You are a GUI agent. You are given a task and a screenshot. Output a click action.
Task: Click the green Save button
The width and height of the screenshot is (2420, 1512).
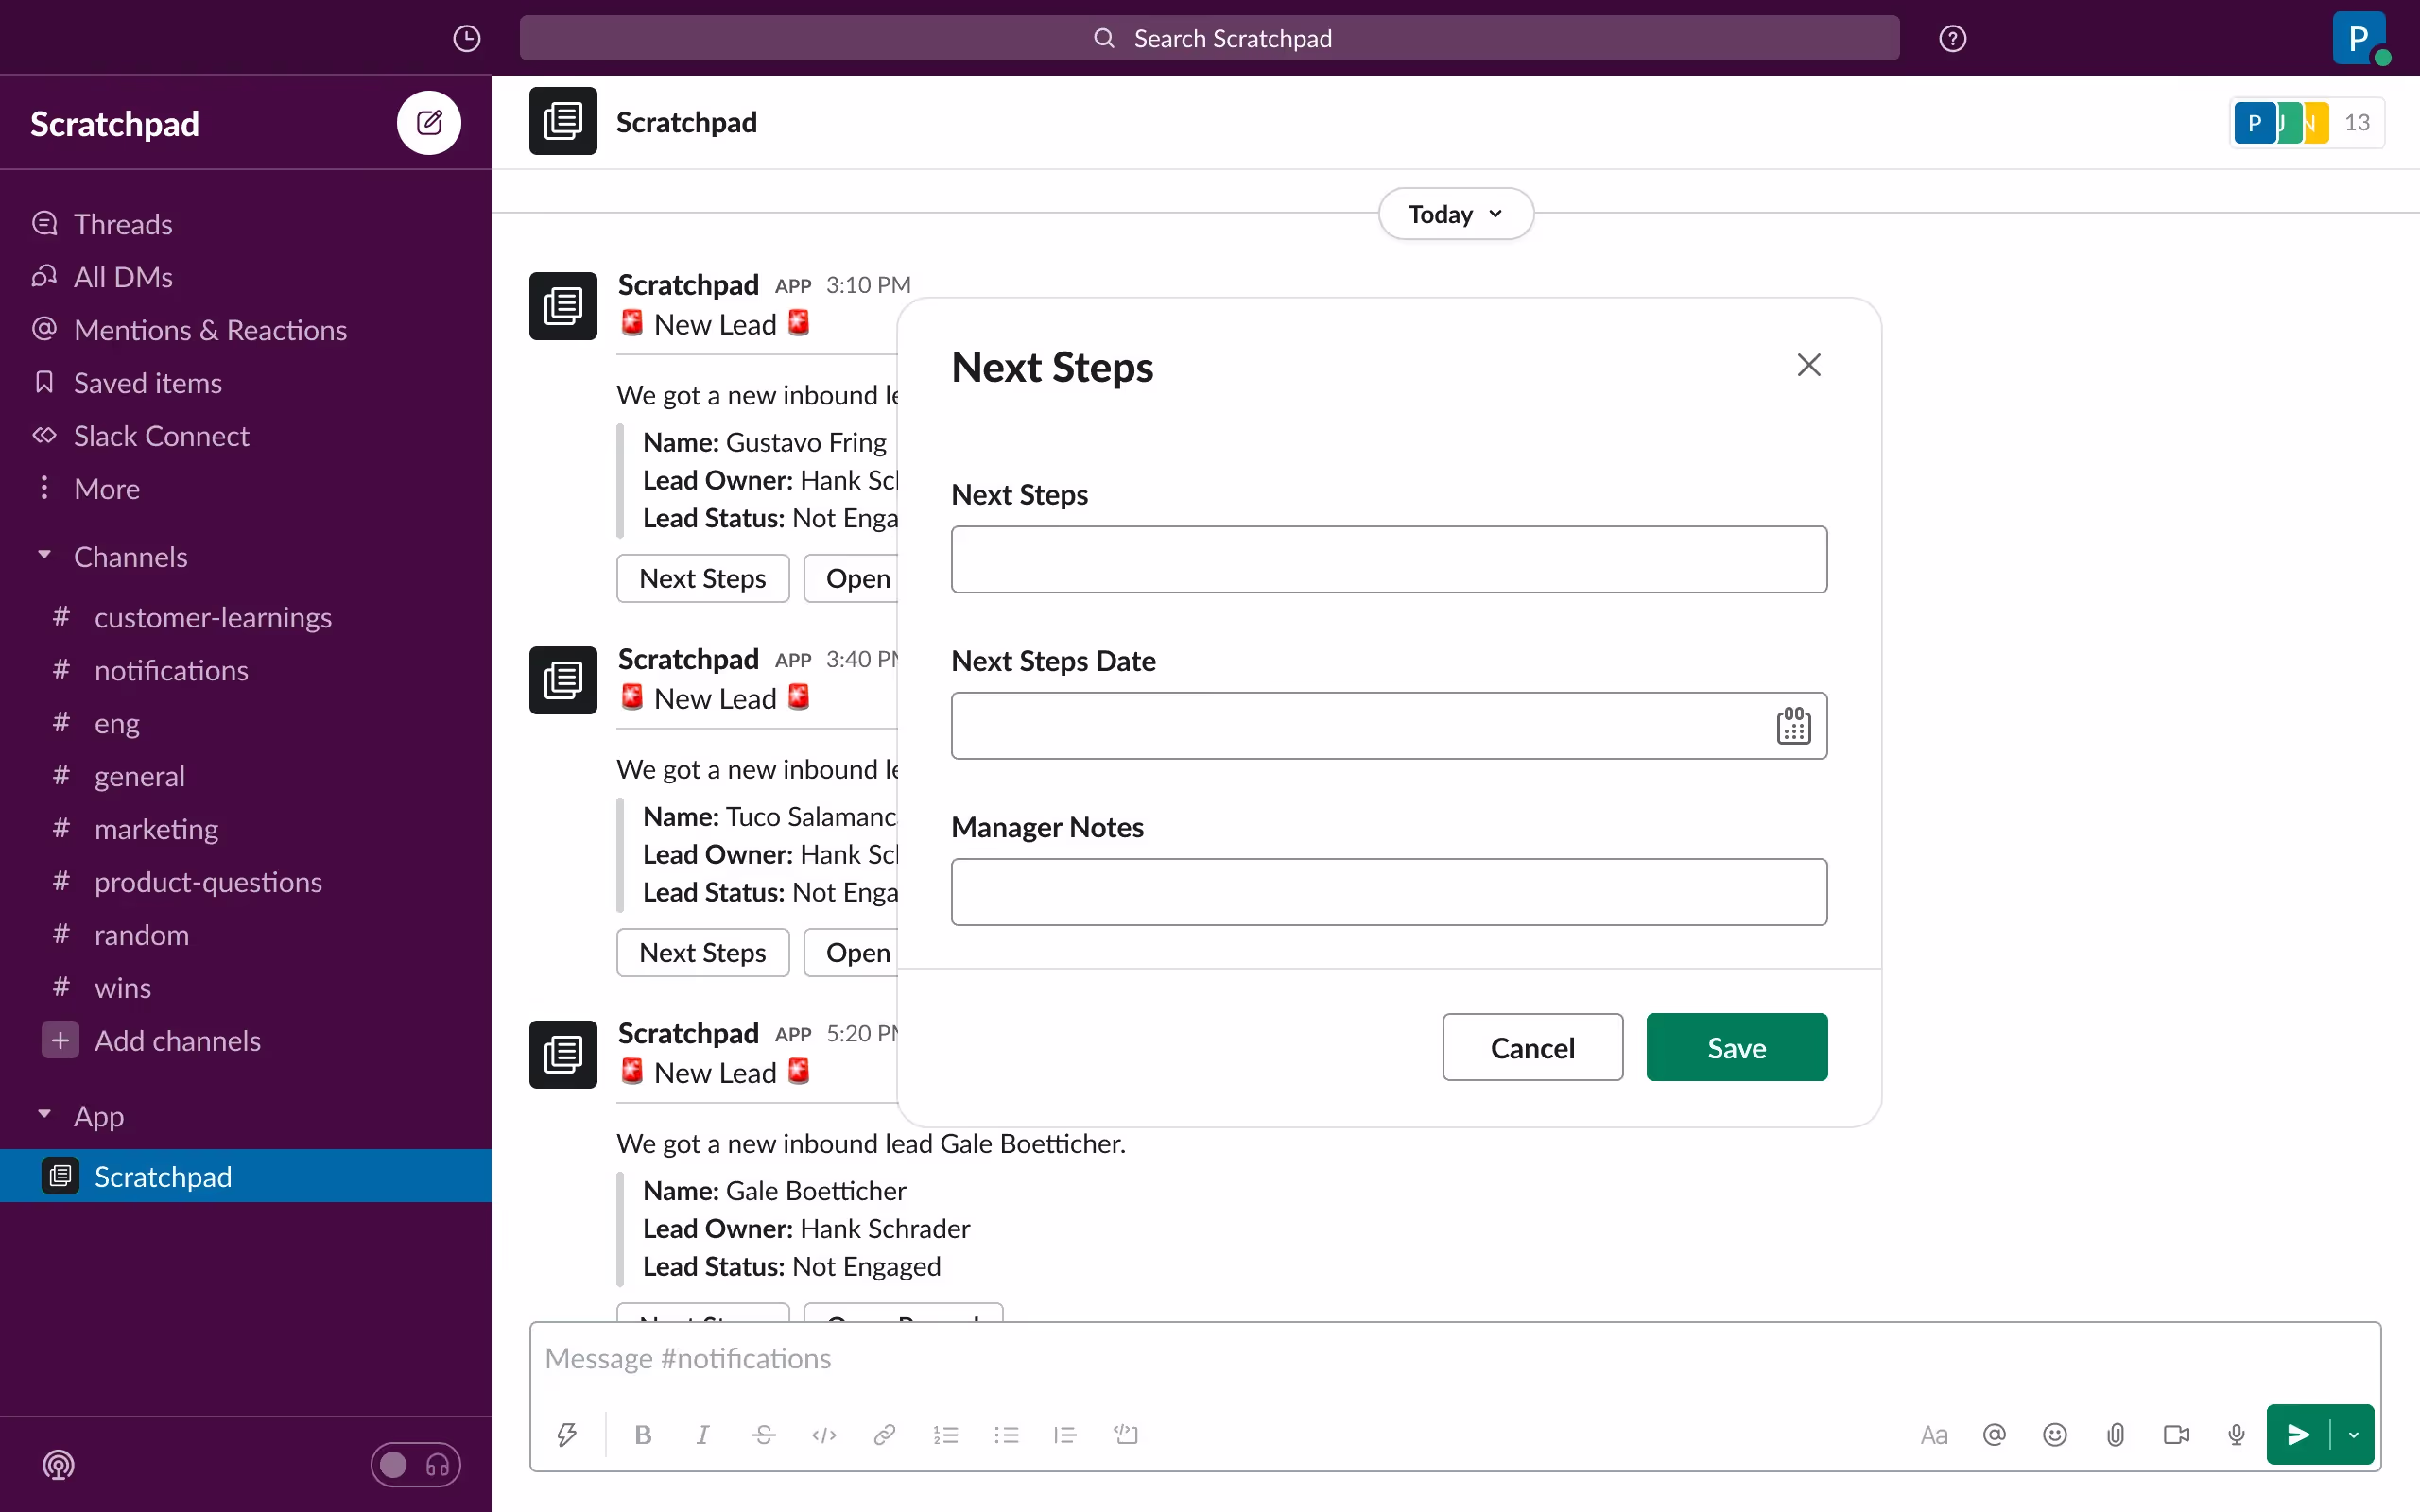1736,1047
